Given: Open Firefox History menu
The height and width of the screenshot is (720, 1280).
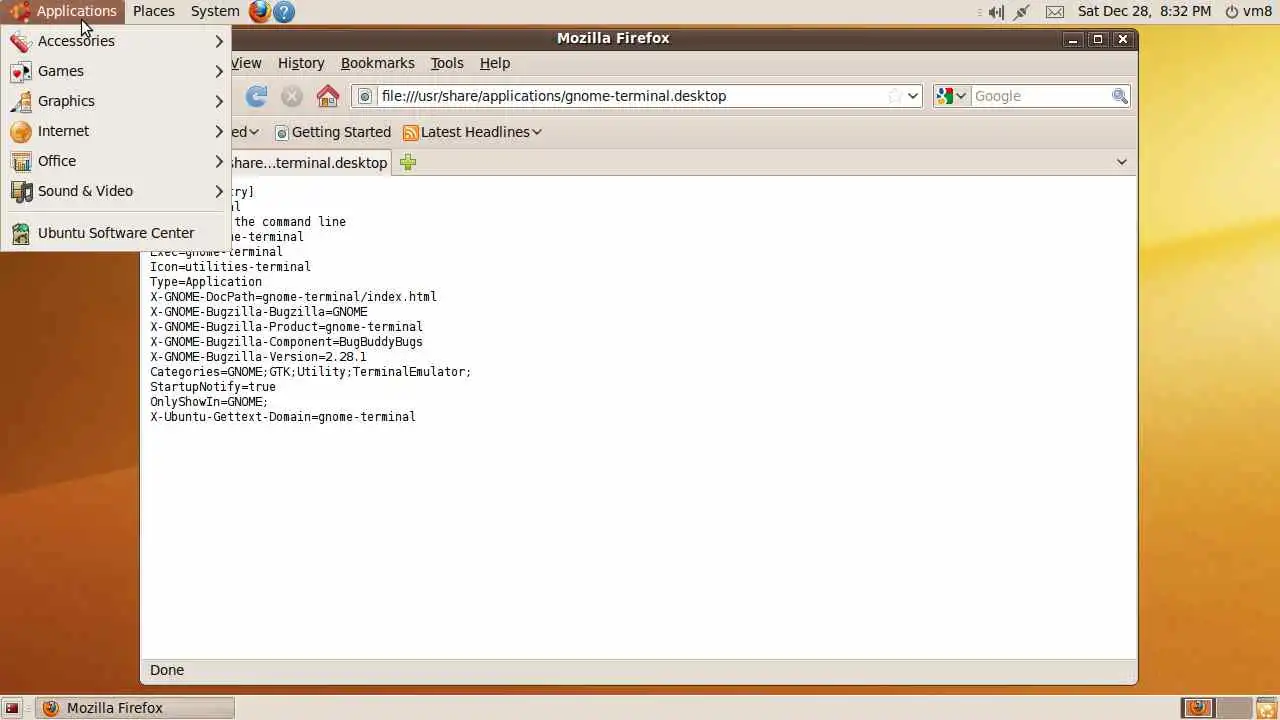Looking at the screenshot, I should 301,63.
